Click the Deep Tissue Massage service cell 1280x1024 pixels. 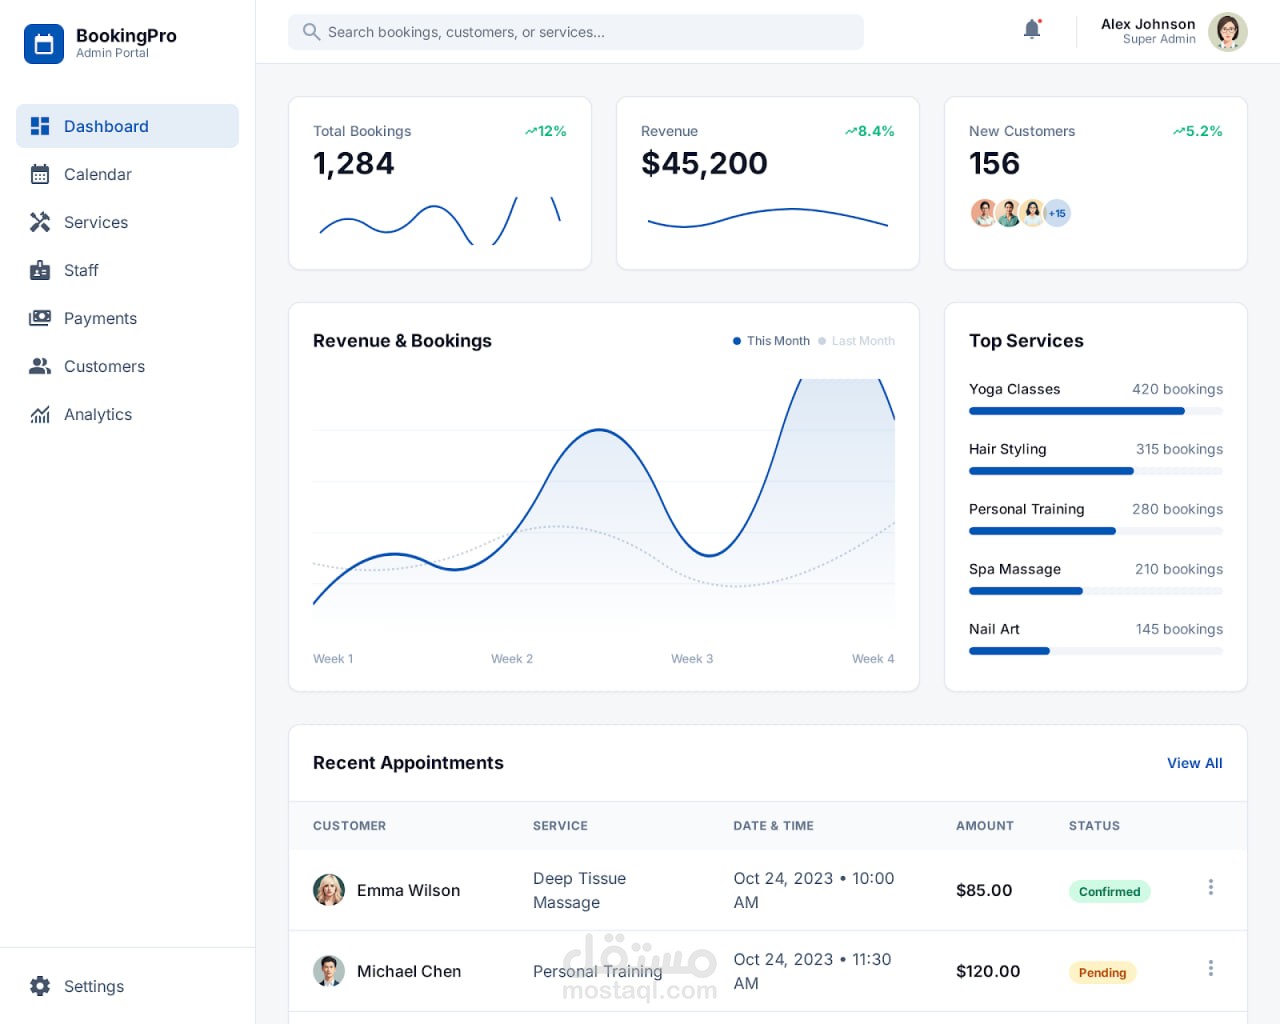tap(579, 890)
